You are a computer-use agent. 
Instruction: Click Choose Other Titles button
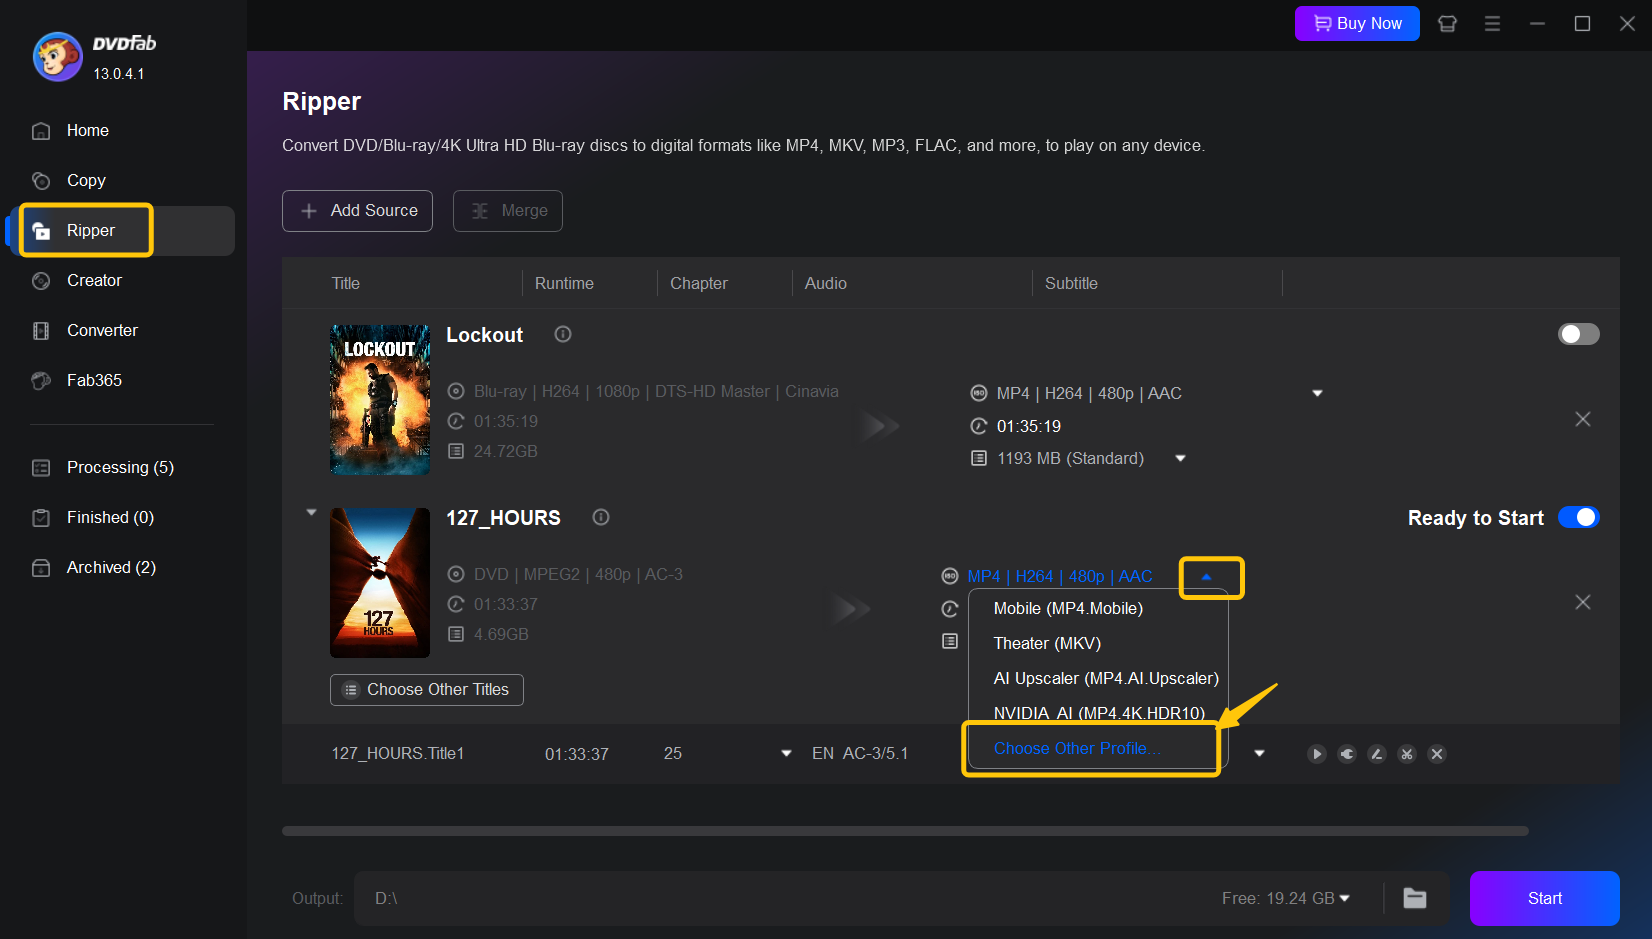tap(427, 690)
